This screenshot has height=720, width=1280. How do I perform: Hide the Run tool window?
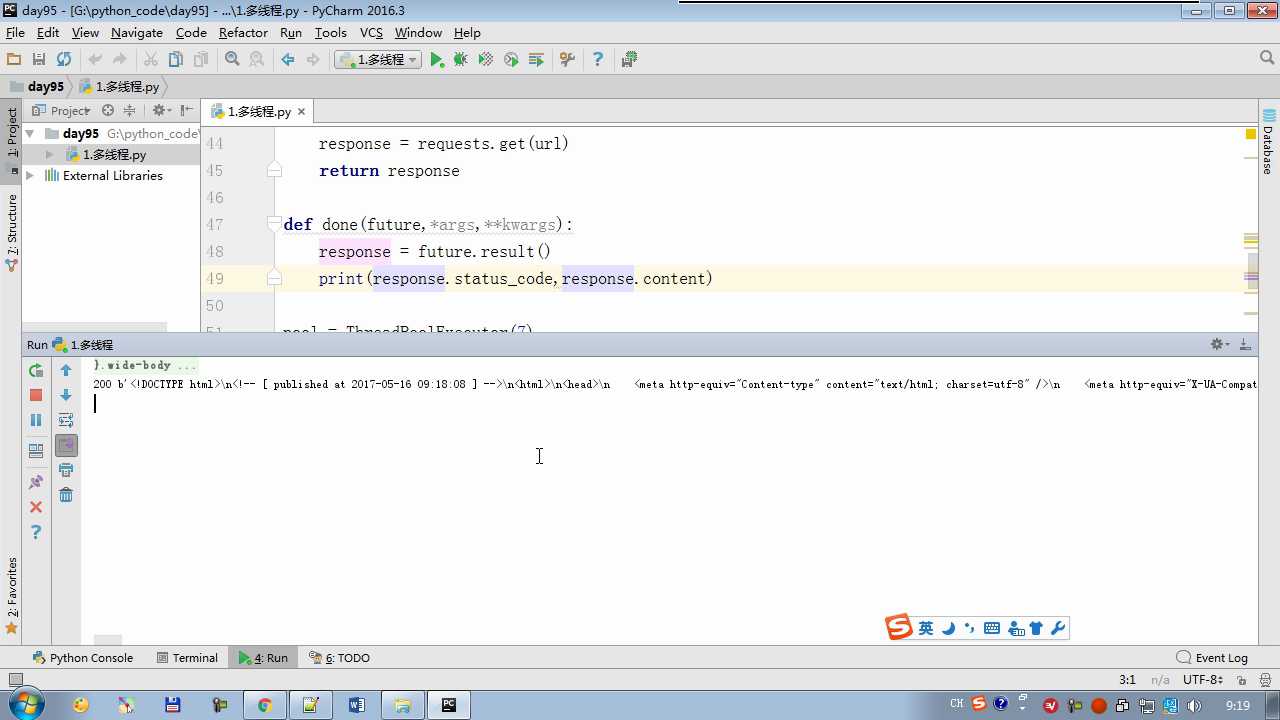pos(1245,344)
